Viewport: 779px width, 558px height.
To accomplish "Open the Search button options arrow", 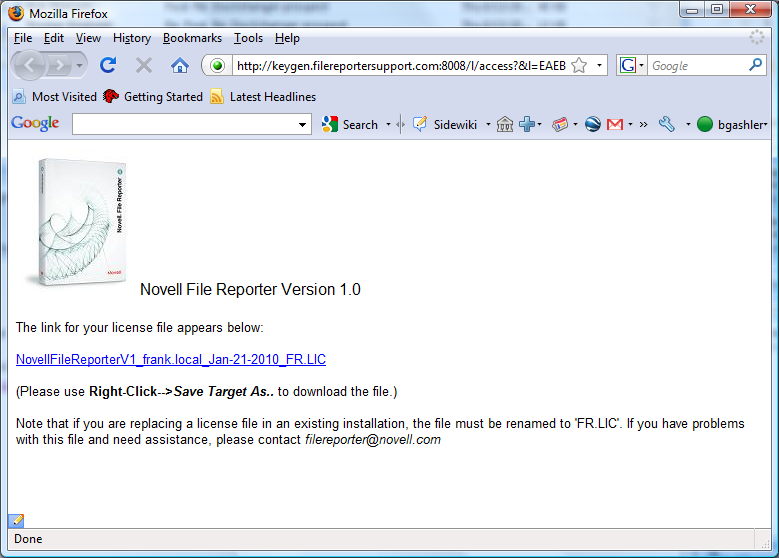I will (x=389, y=125).
